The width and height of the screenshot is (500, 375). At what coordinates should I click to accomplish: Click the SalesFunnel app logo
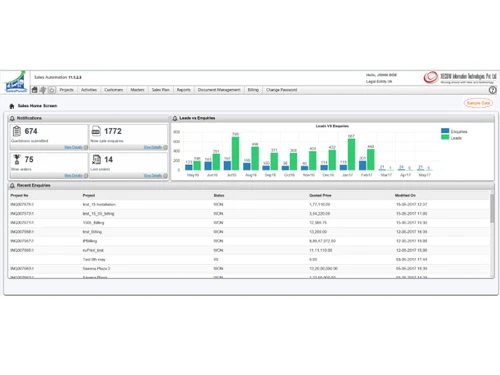[15, 82]
